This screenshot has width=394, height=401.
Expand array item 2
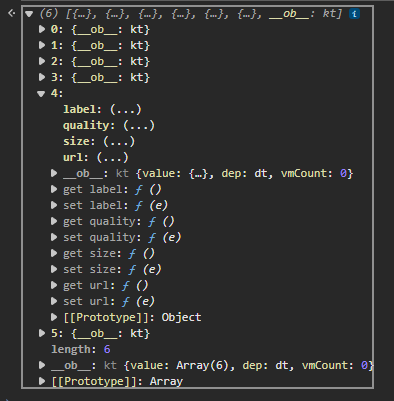42,61
